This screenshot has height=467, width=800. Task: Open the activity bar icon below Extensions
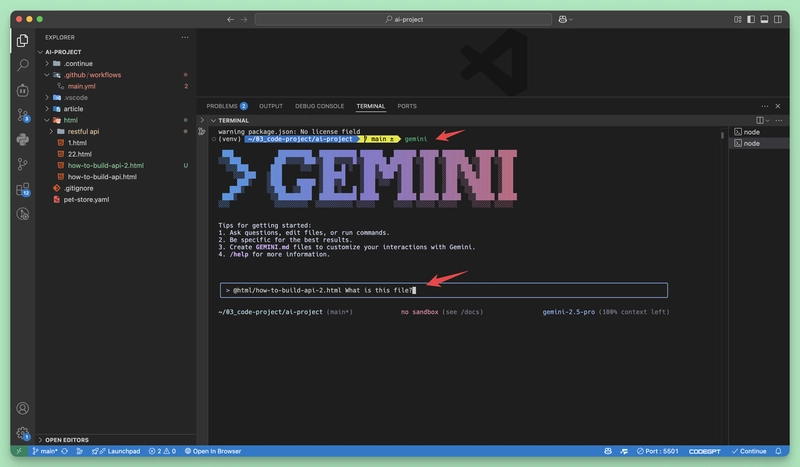pos(22,214)
